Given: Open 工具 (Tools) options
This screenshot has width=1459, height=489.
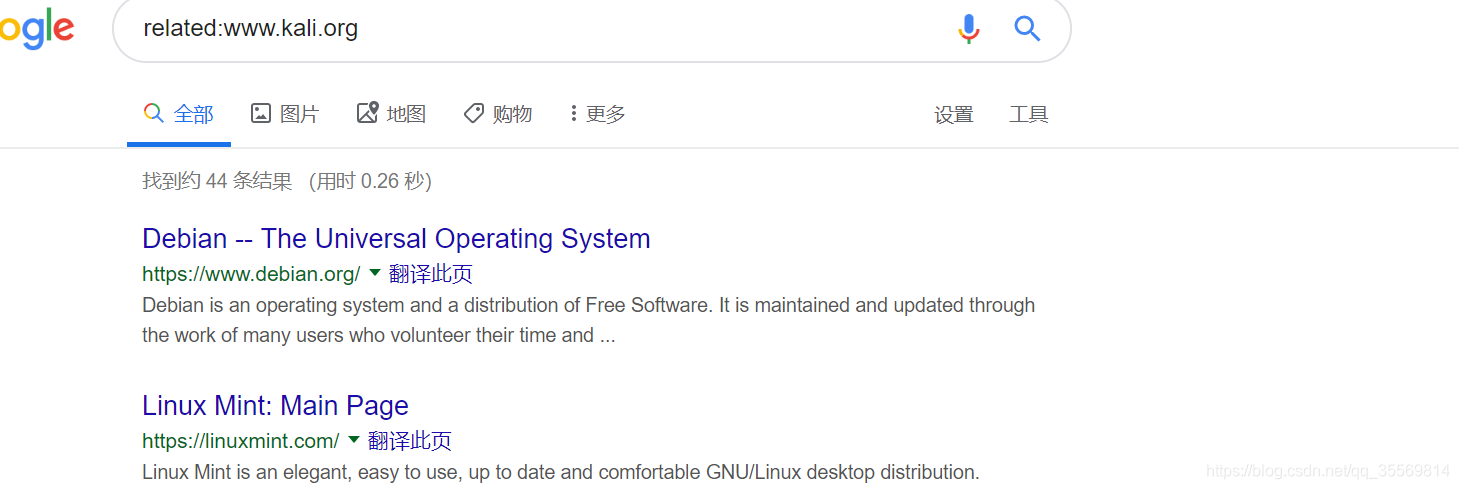Looking at the screenshot, I should click(x=1029, y=115).
